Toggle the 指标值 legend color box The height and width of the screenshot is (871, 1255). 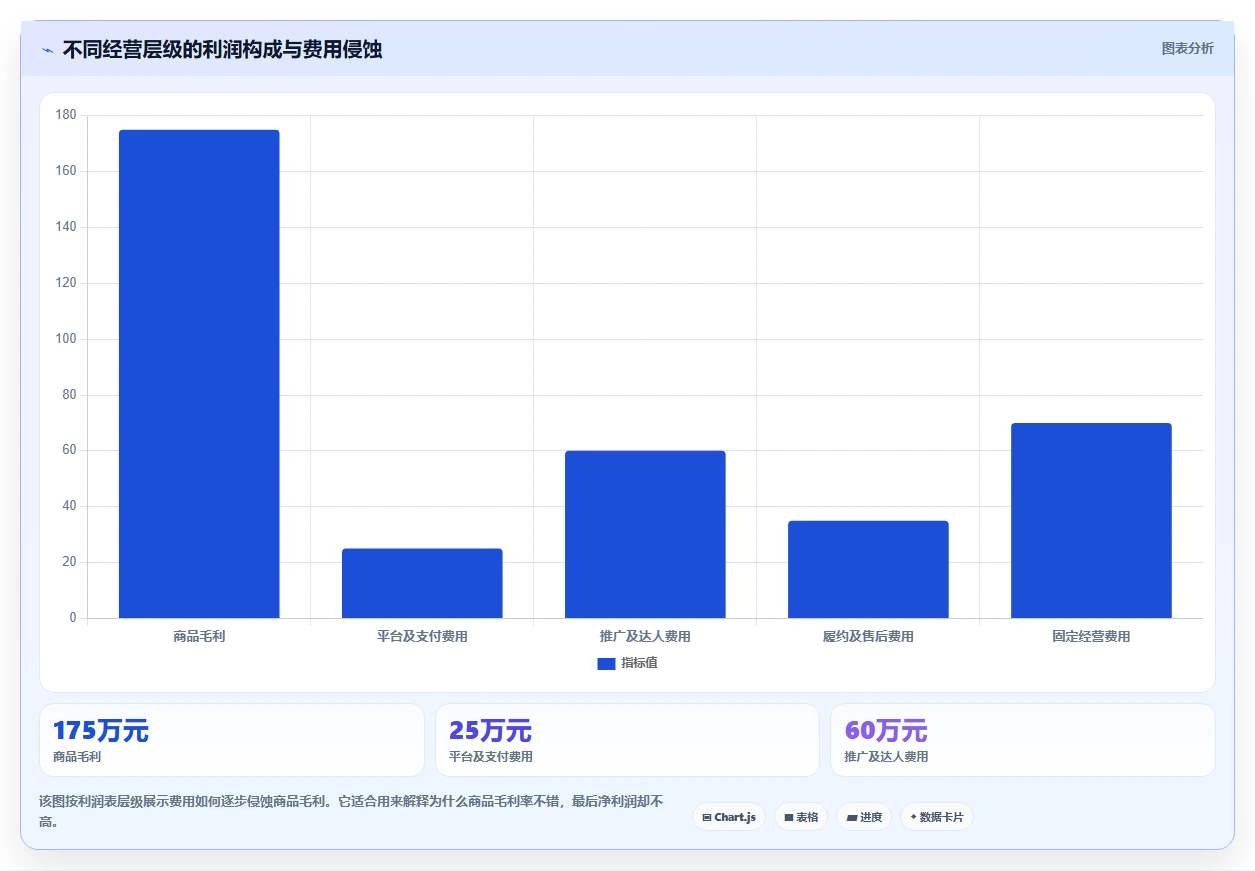click(x=606, y=664)
